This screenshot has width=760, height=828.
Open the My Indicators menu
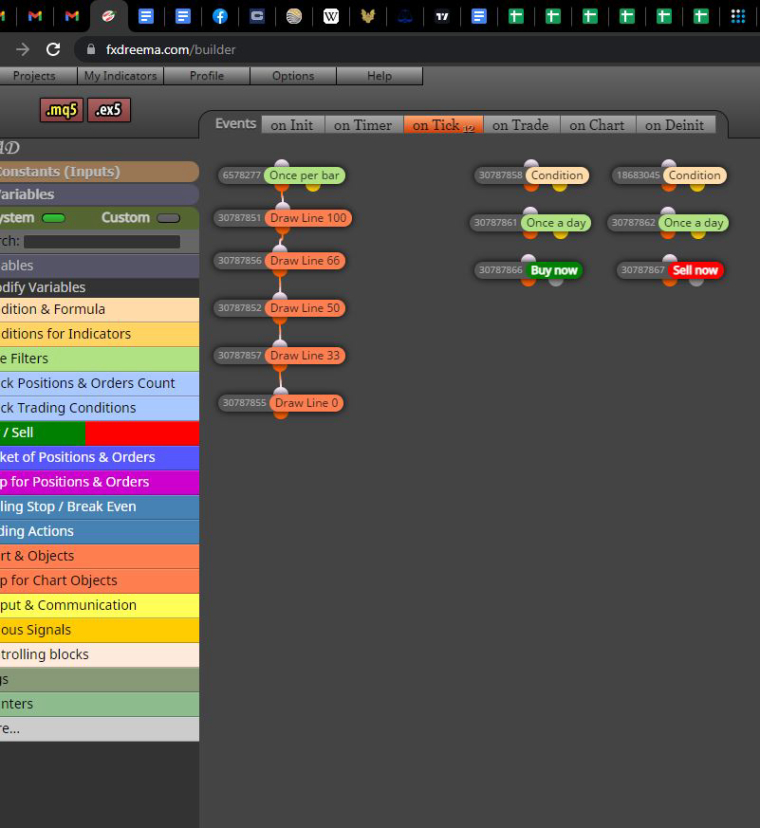click(120, 76)
